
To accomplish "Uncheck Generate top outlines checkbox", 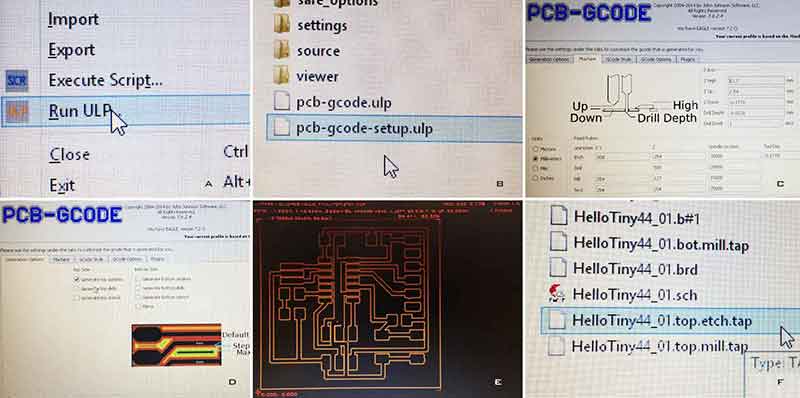I will (77, 279).
